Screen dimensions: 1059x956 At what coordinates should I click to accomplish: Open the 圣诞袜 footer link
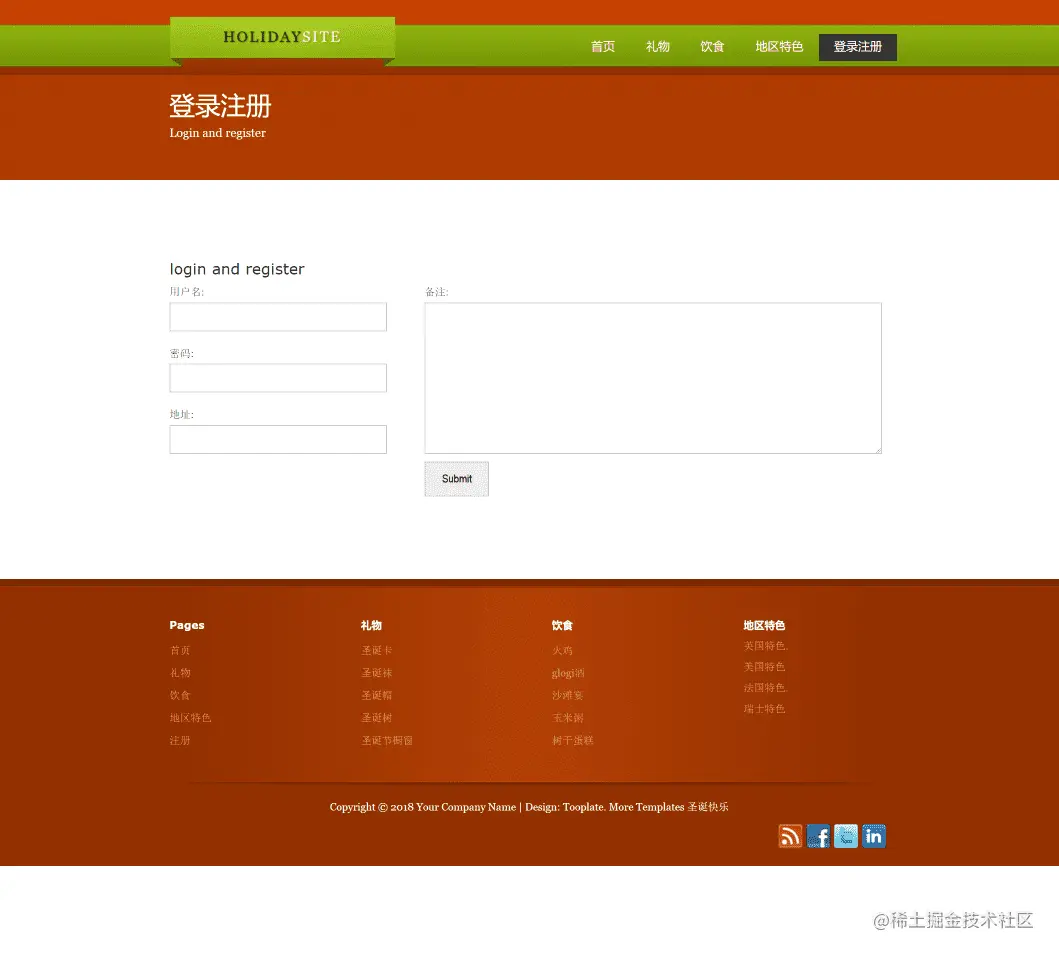click(376, 673)
